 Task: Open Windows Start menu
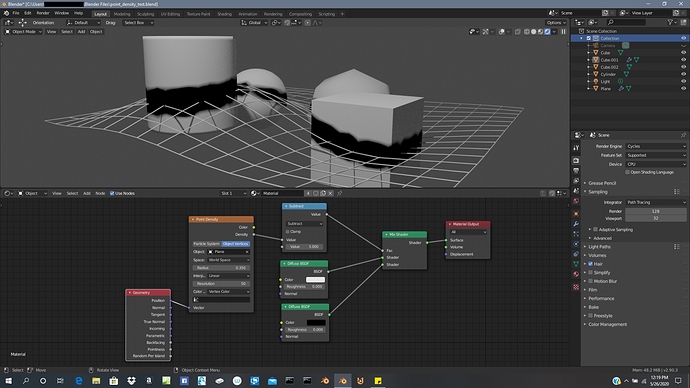(8, 381)
